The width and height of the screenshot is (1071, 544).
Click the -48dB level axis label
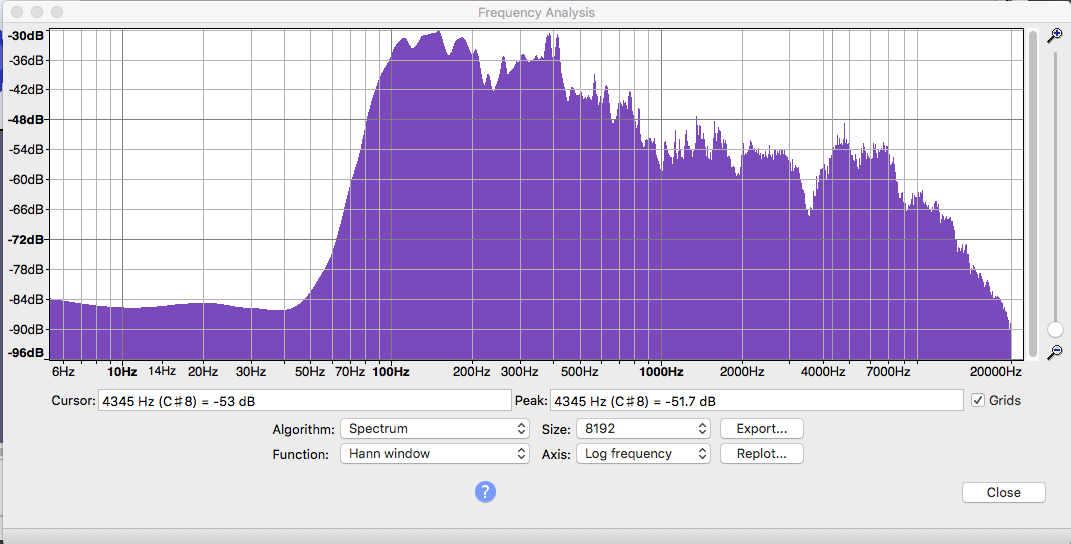coord(25,120)
